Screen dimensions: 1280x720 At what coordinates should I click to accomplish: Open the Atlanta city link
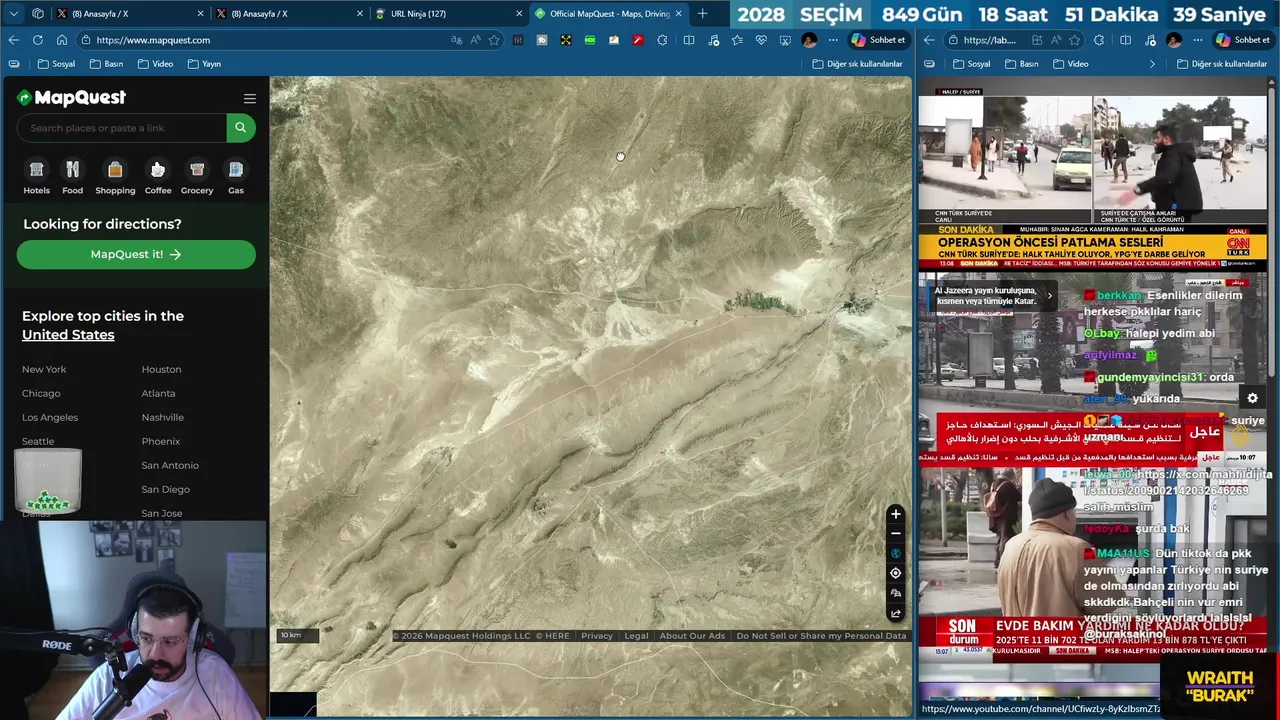tap(158, 393)
